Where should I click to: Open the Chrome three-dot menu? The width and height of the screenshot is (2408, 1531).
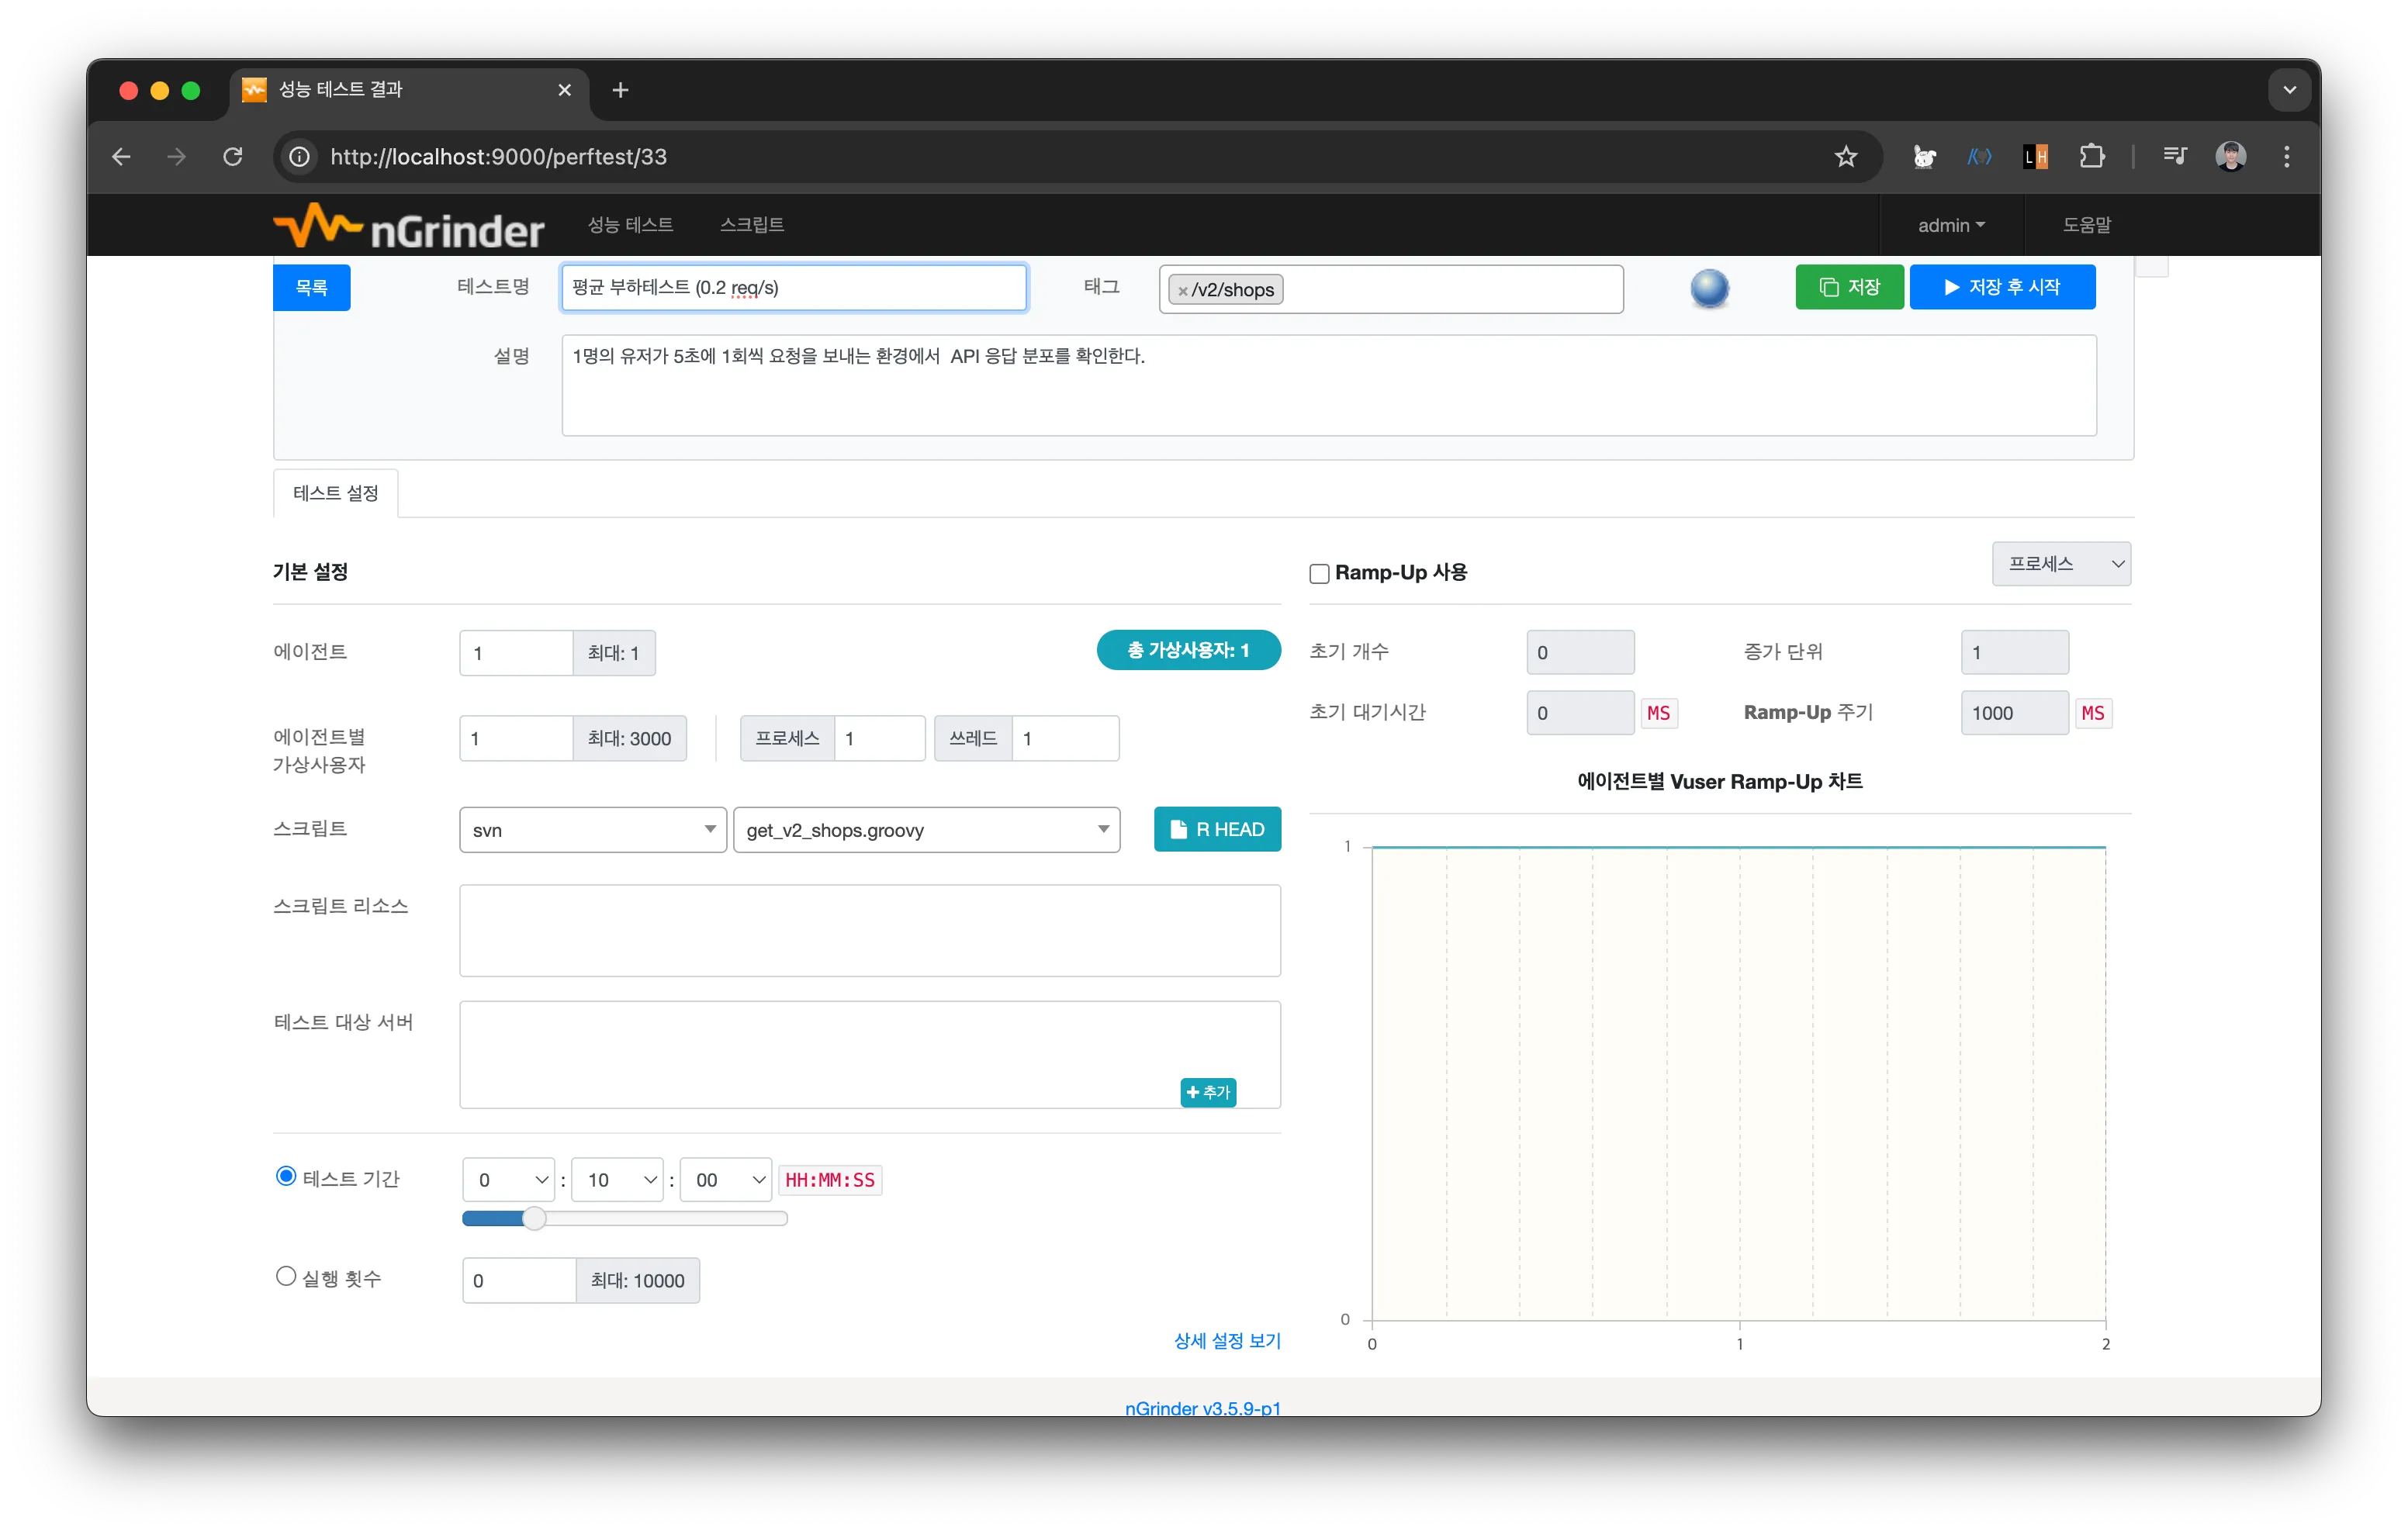pos(2286,157)
